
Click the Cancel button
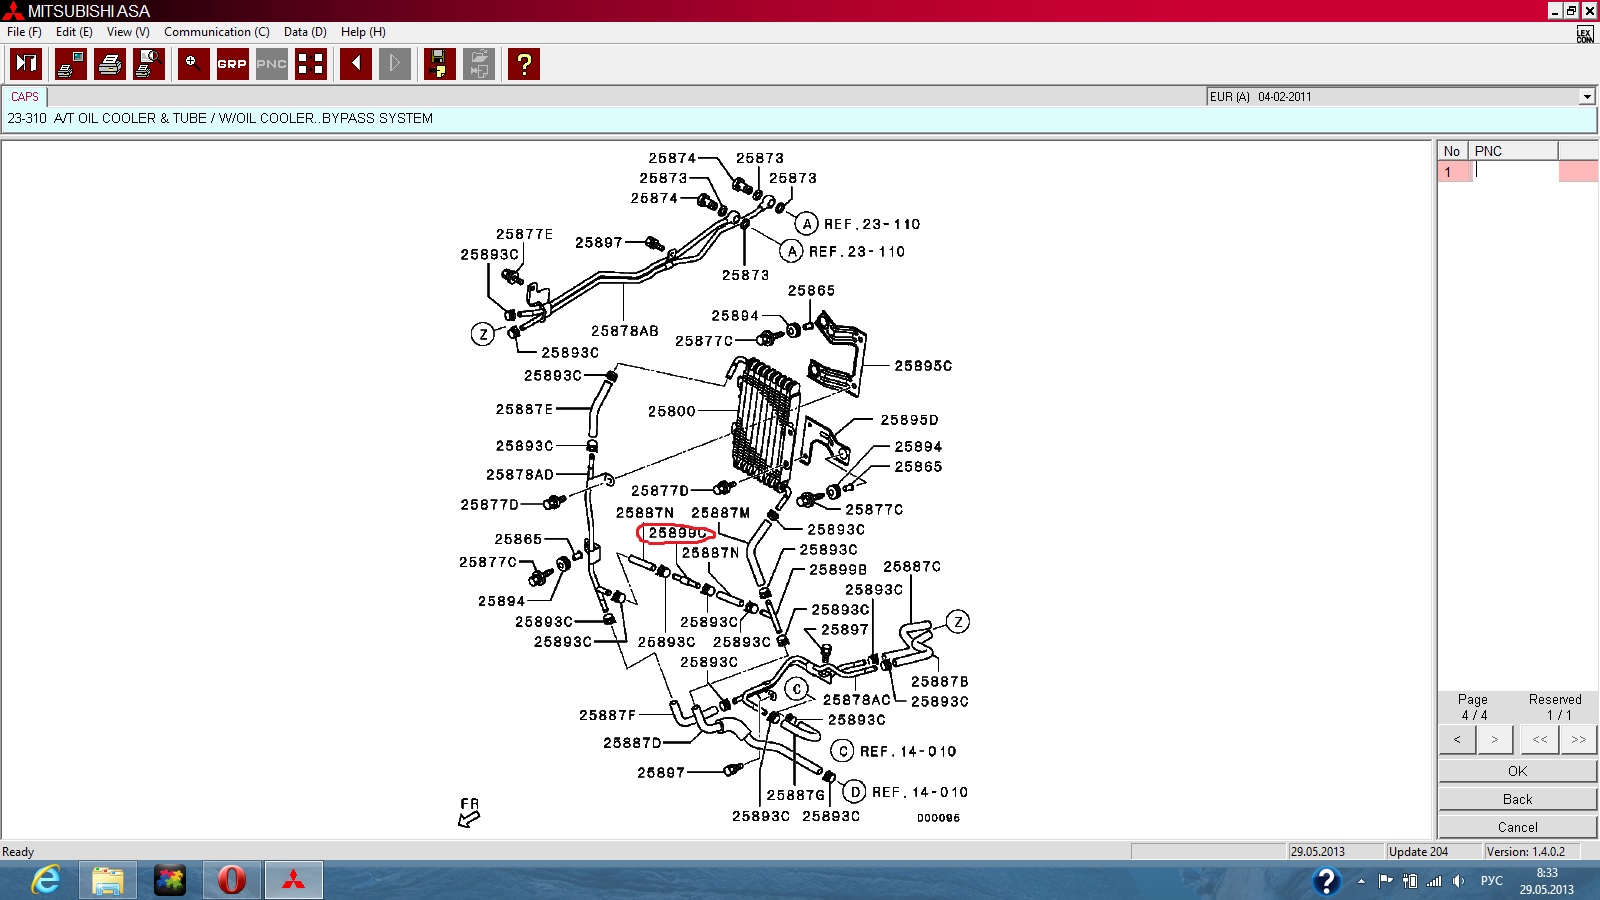coord(1517,827)
